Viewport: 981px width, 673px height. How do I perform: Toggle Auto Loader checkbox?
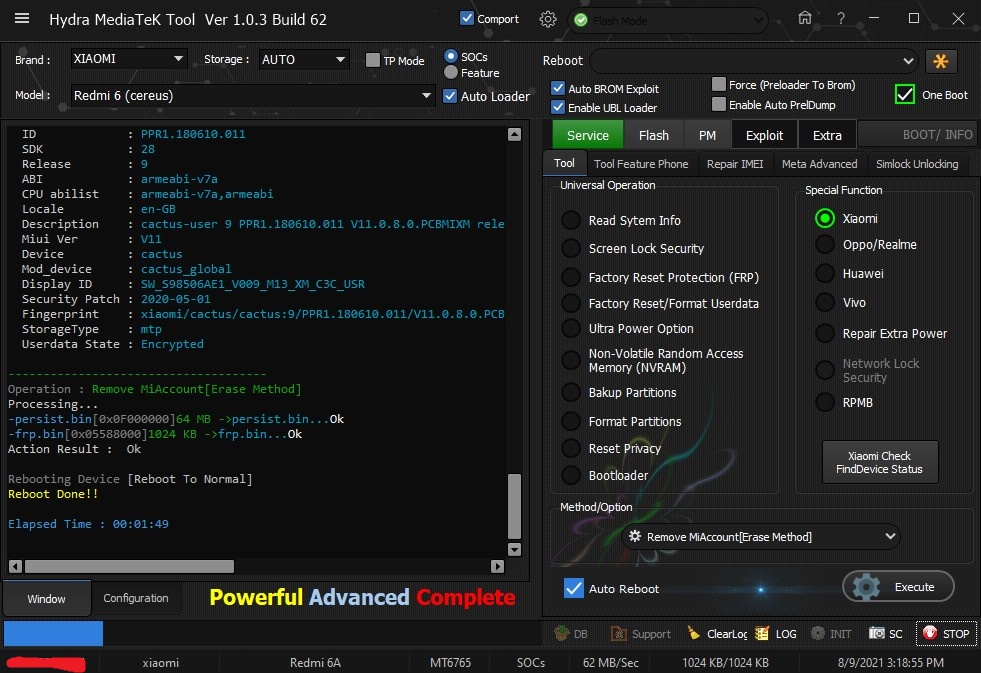point(450,96)
